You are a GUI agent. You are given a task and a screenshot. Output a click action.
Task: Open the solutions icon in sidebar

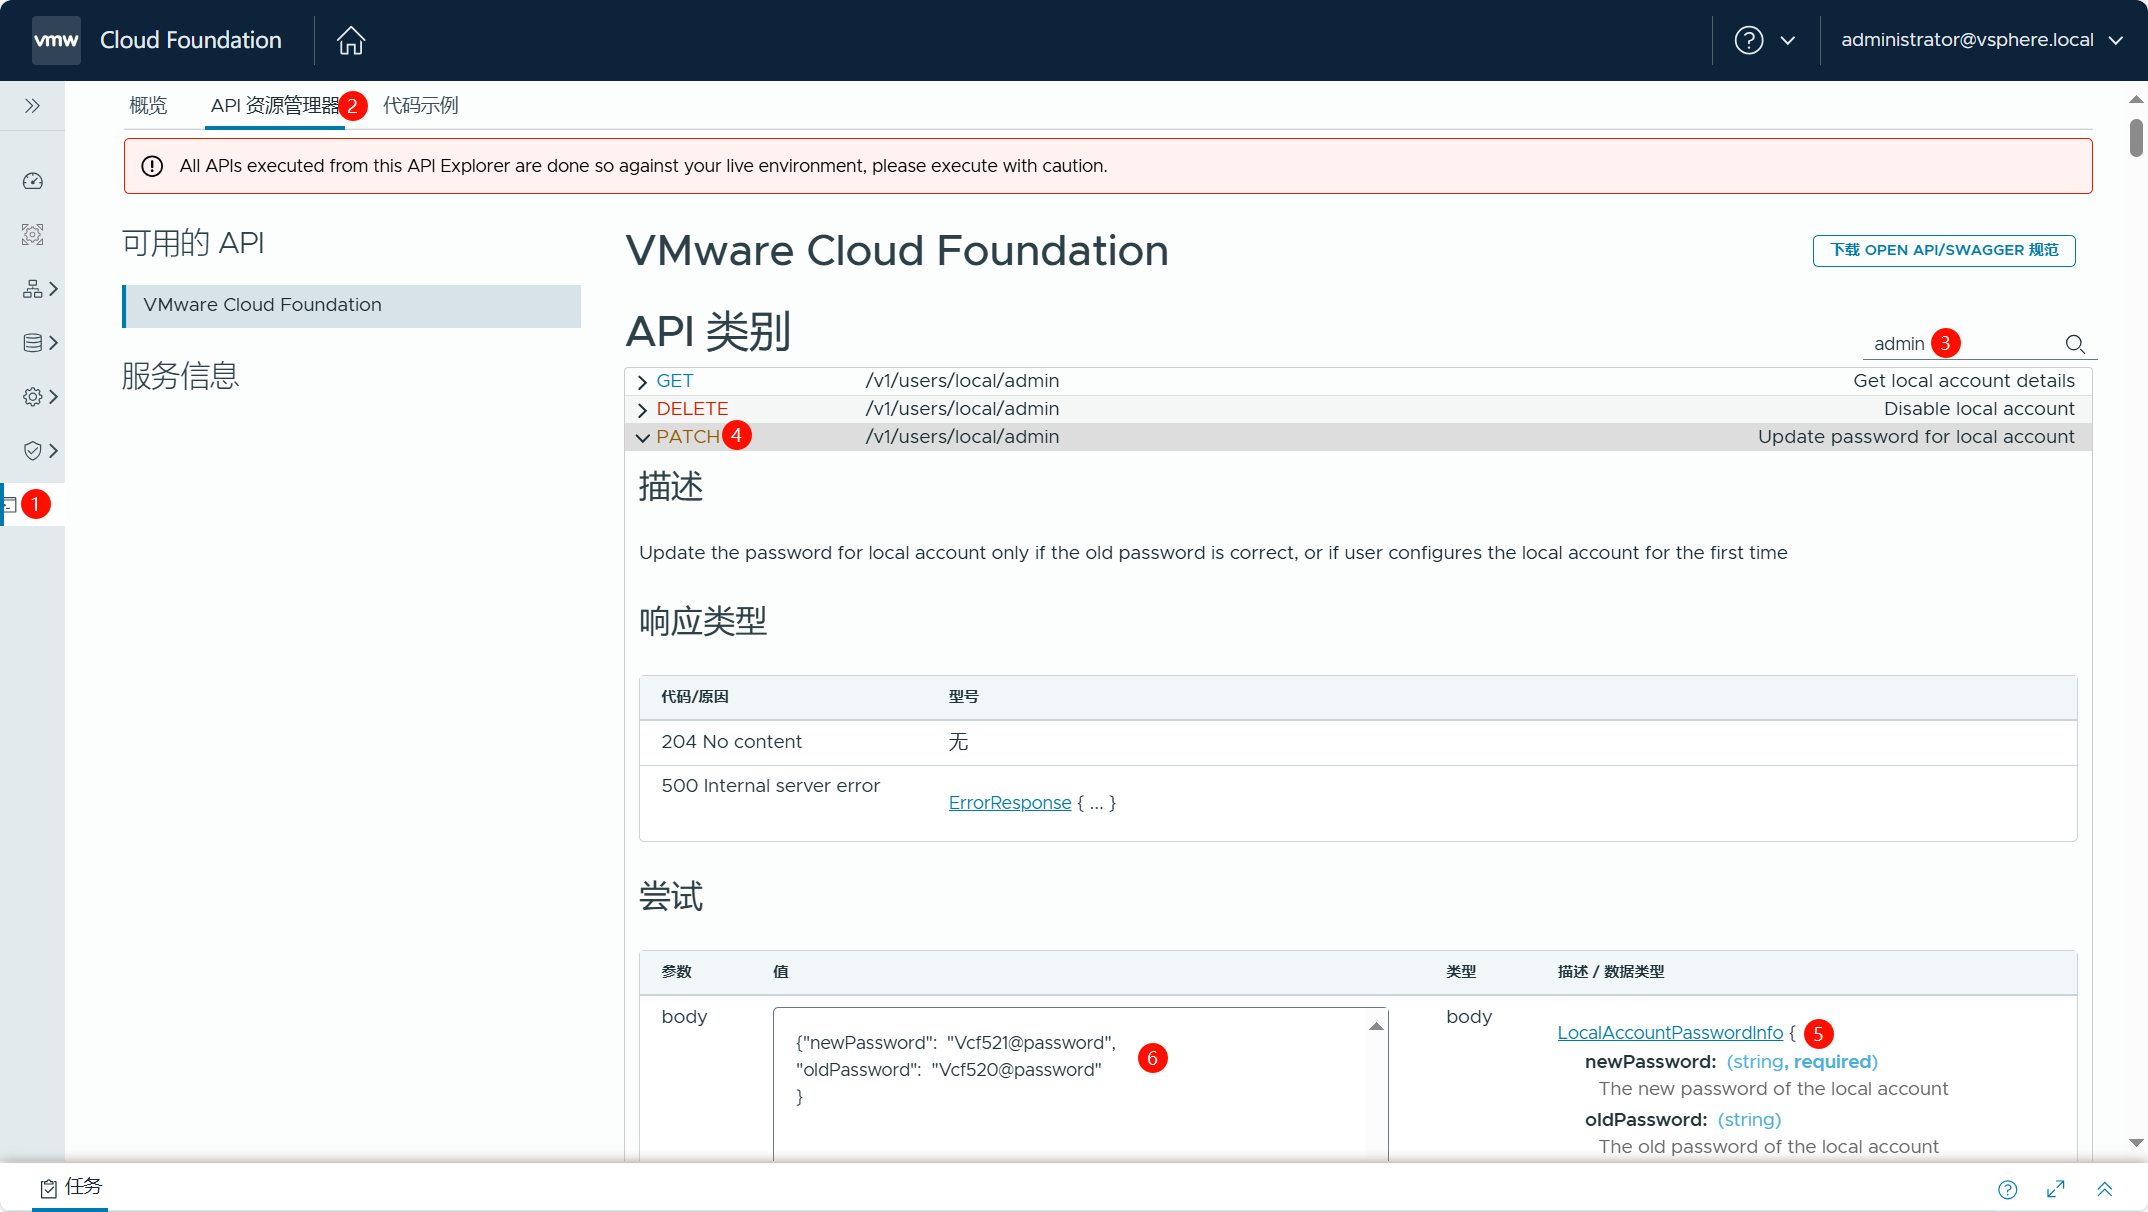(32, 235)
